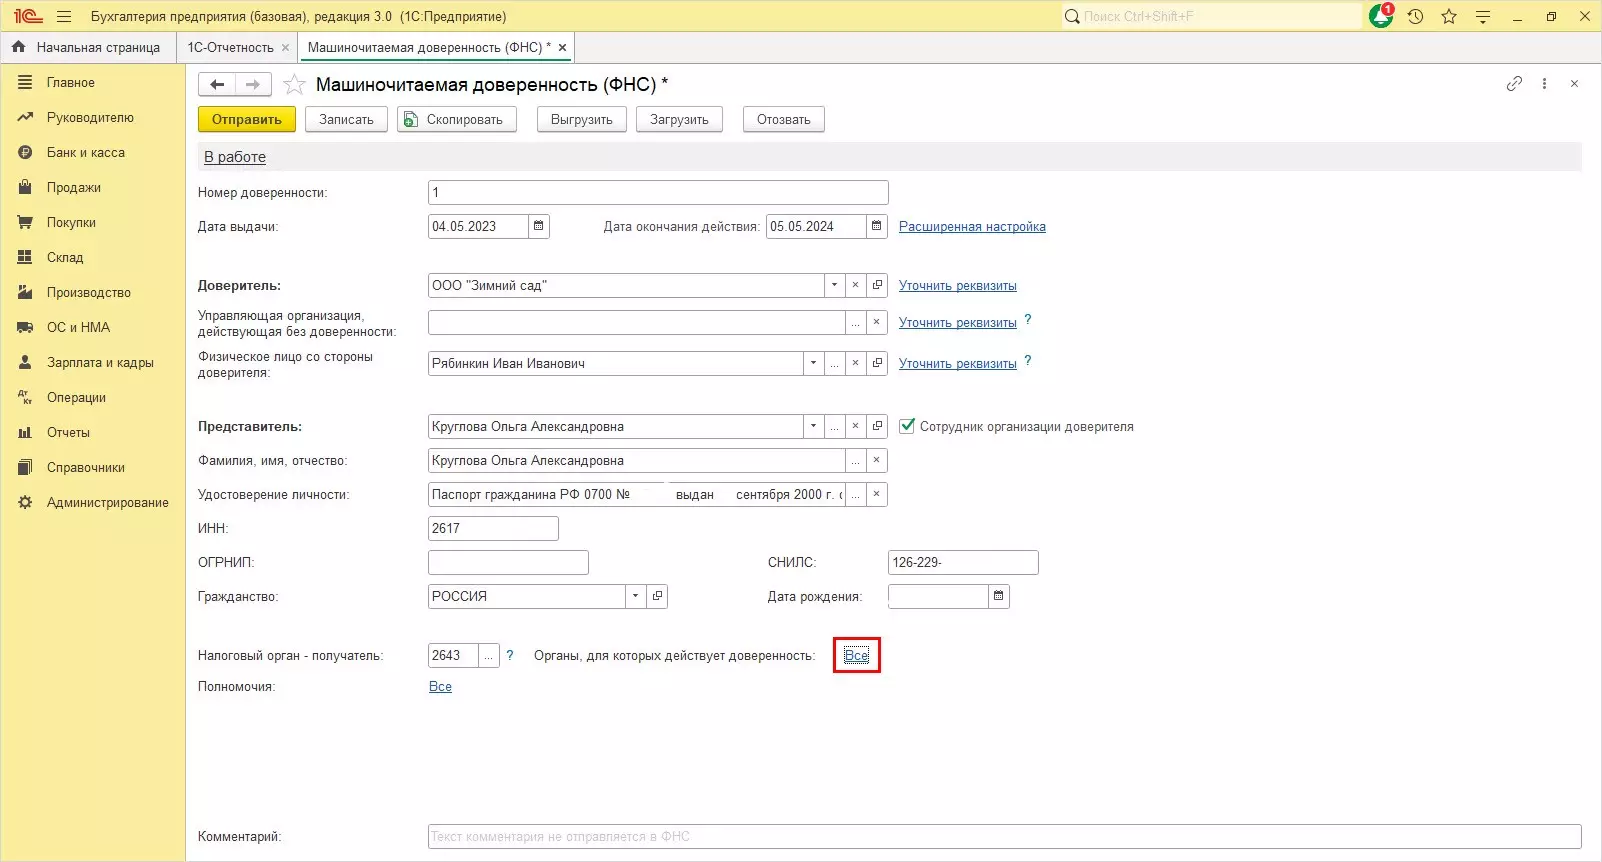Show help for Управляющая организация row
Screen dimensions: 1602x862
point(1028,320)
